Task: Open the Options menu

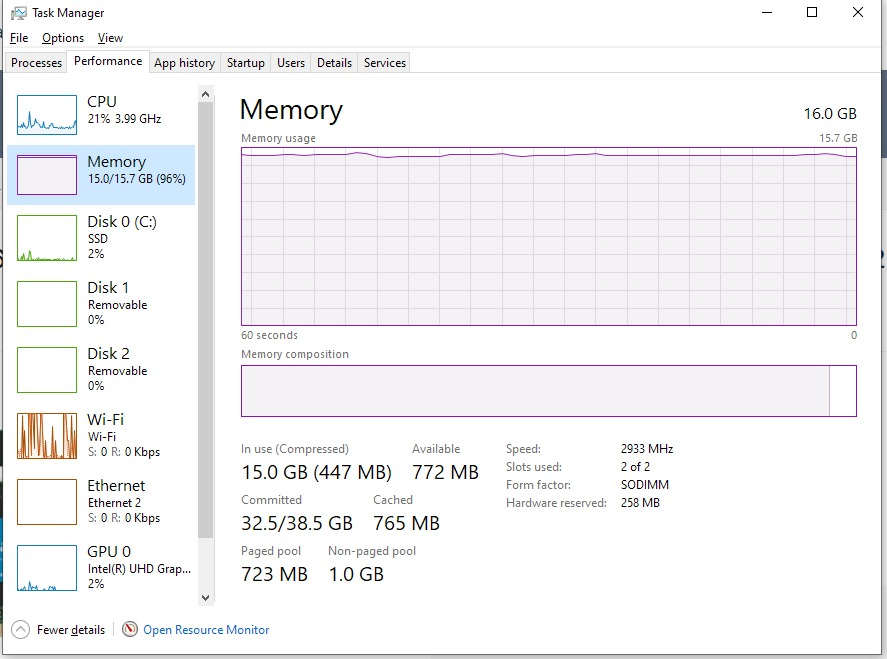Action: (63, 38)
